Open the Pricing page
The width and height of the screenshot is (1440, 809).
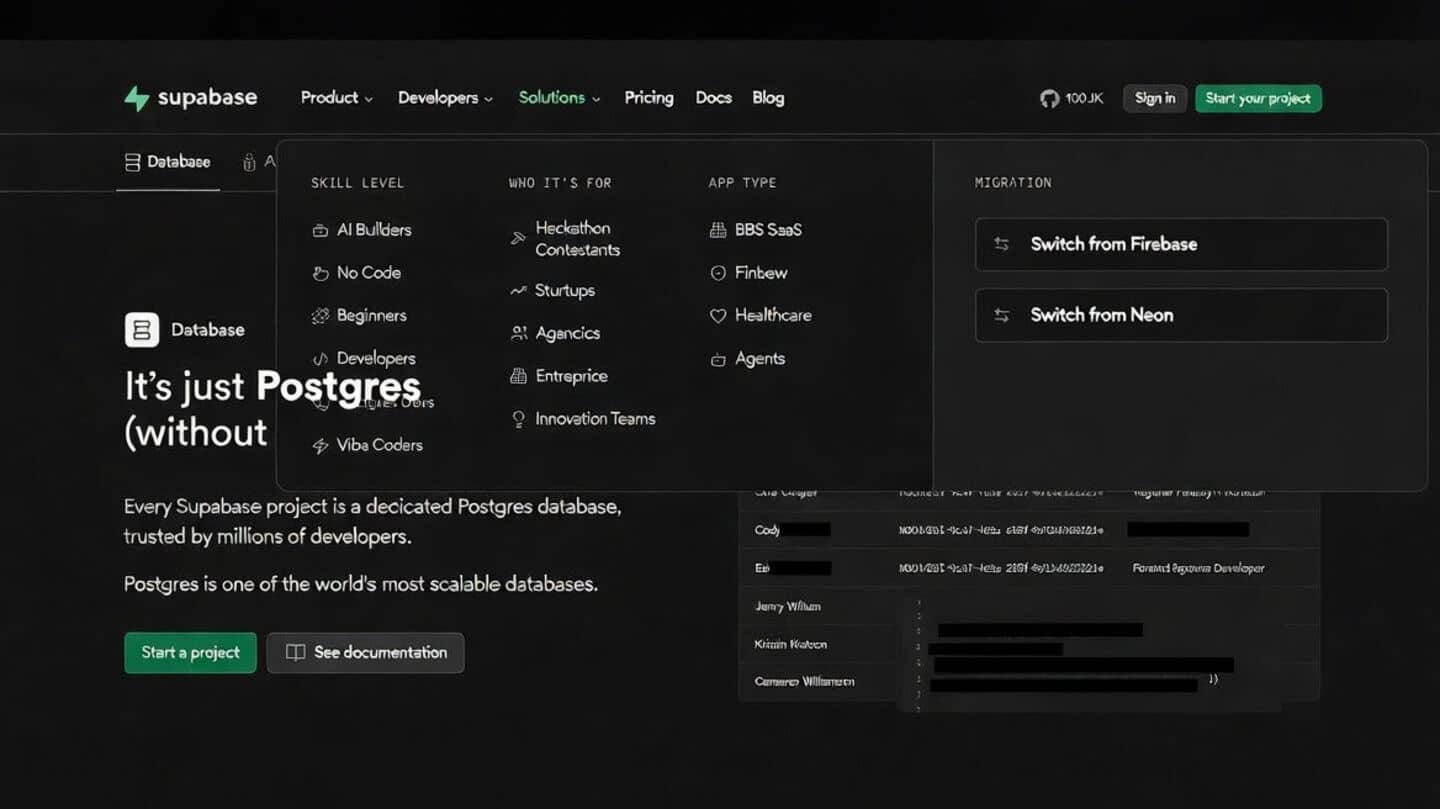pyautogui.click(x=649, y=98)
